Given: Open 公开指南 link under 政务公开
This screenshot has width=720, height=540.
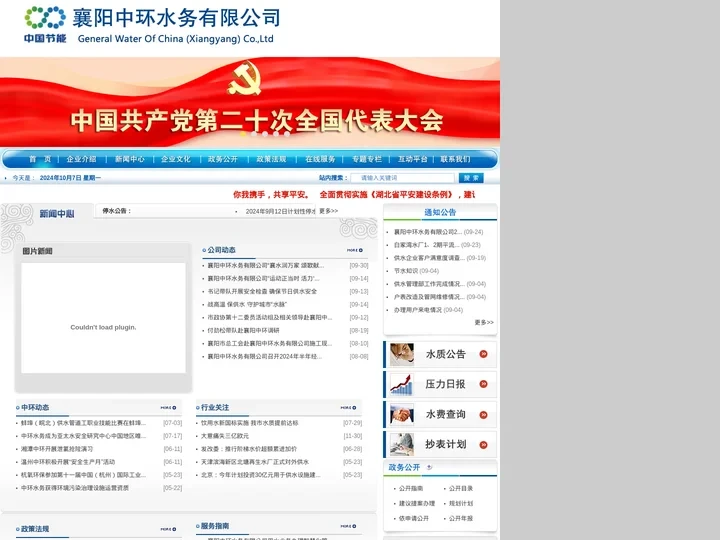Looking at the screenshot, I should click(411, 489).
